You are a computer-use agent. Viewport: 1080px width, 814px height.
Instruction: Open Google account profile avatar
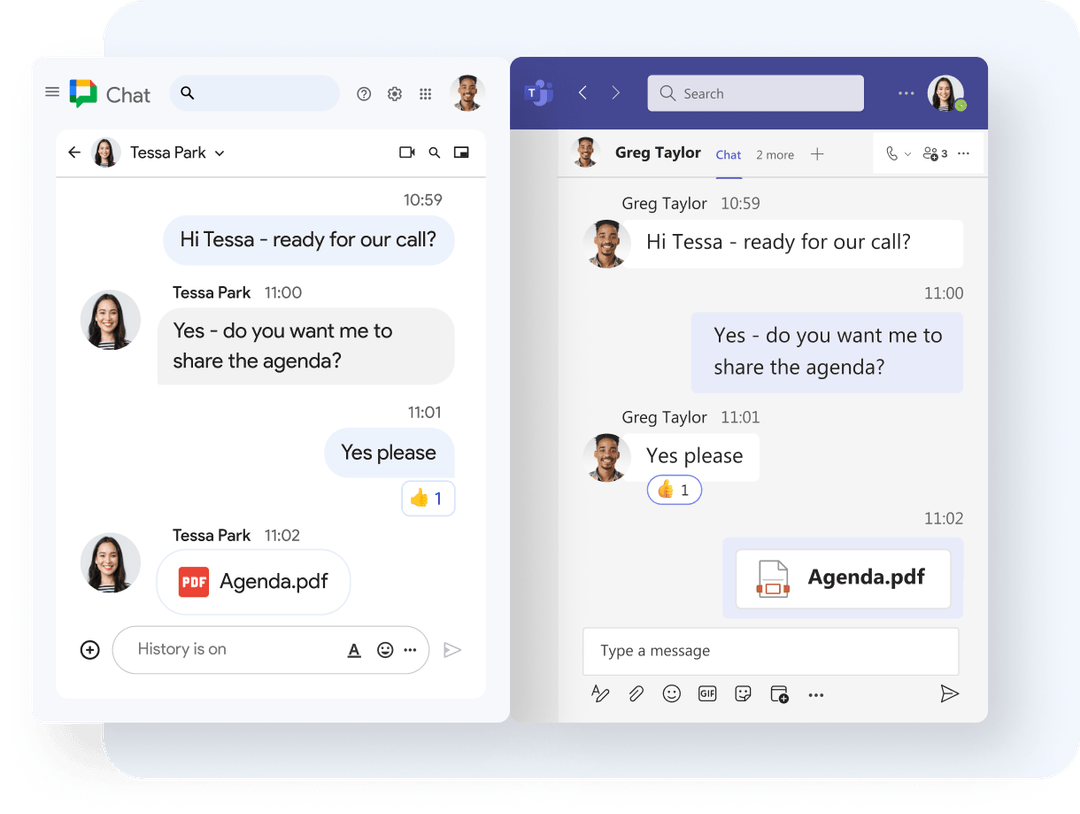pyautogui.click(x=468, y=93)
